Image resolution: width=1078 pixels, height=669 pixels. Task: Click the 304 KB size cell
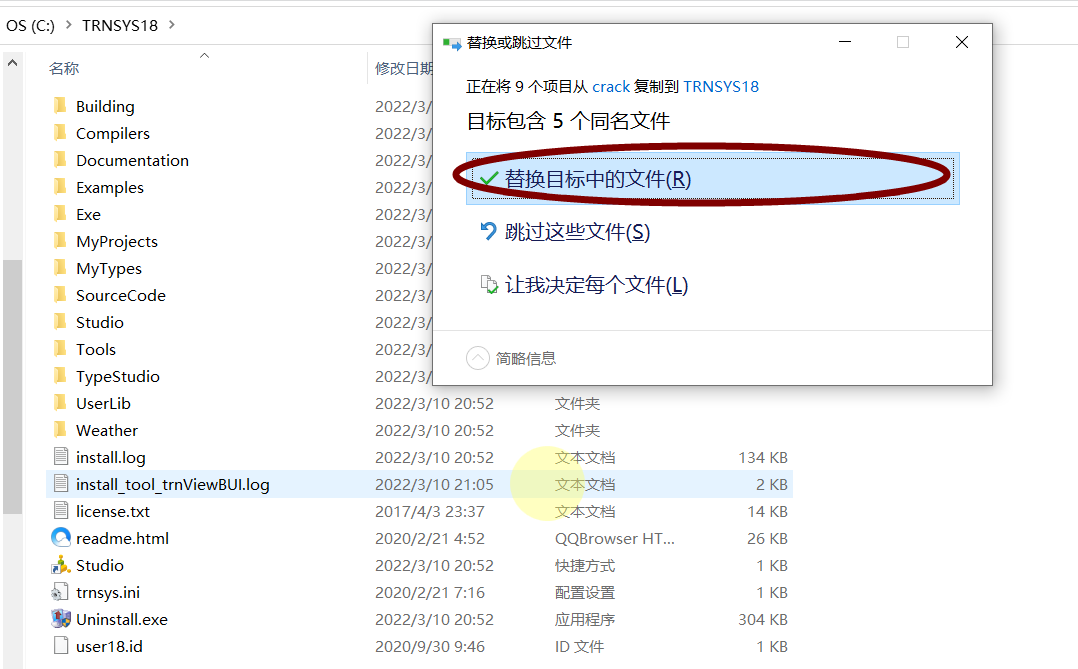(x=763, y=619)
